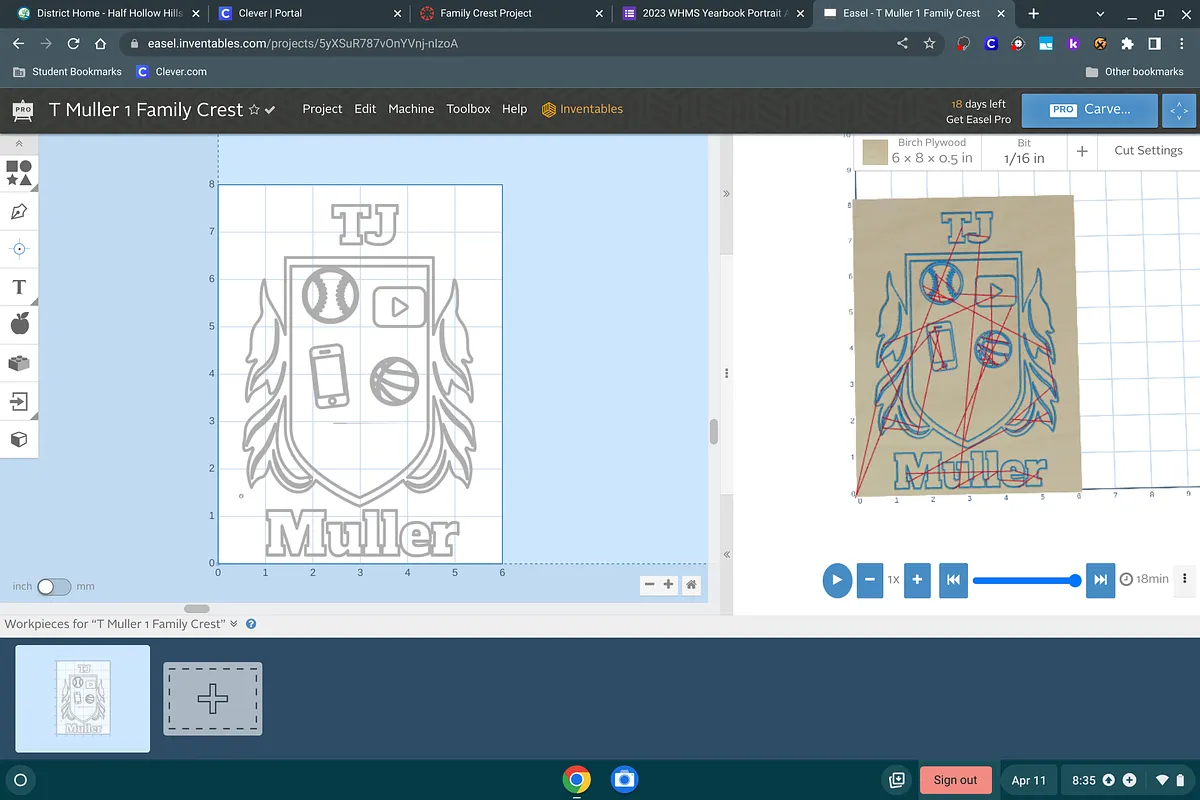Select the Text tool
Image resolution: width=1200 pixels, height=800 pixels.
[19, 288]
